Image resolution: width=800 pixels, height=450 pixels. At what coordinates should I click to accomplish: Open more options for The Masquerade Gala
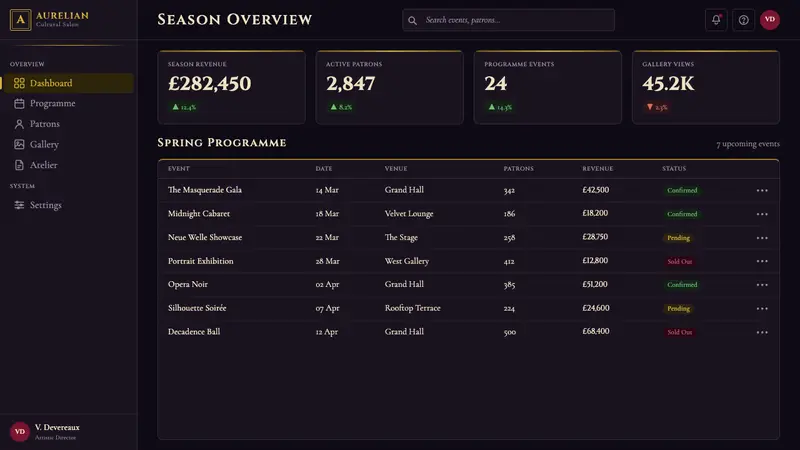[x=762, y=190]
